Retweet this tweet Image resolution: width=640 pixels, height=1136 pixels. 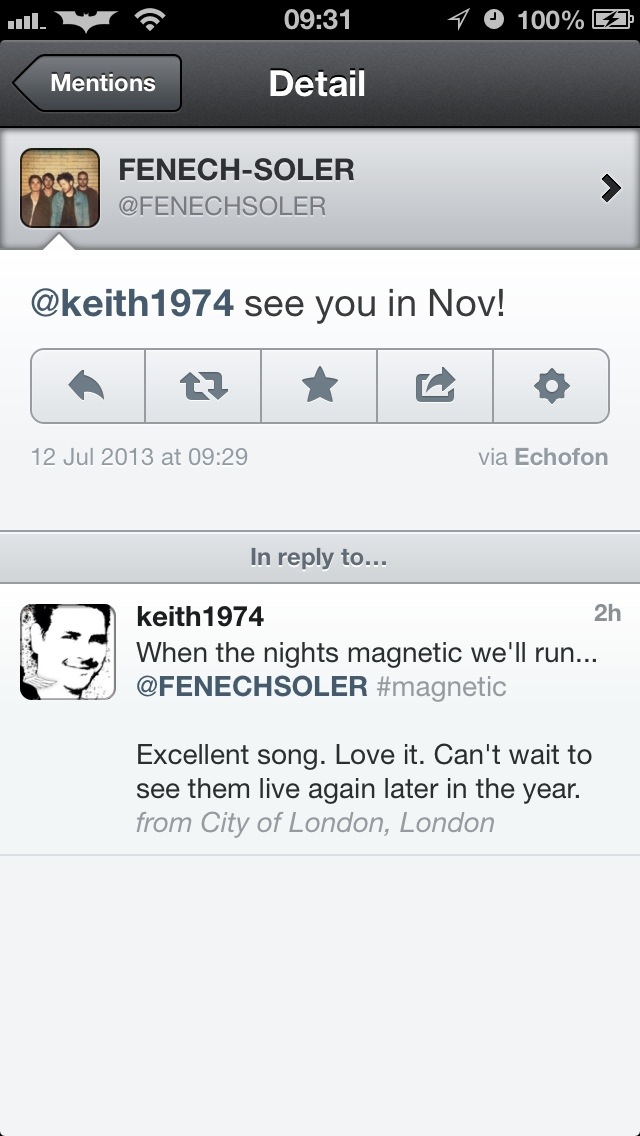point(203,385)
